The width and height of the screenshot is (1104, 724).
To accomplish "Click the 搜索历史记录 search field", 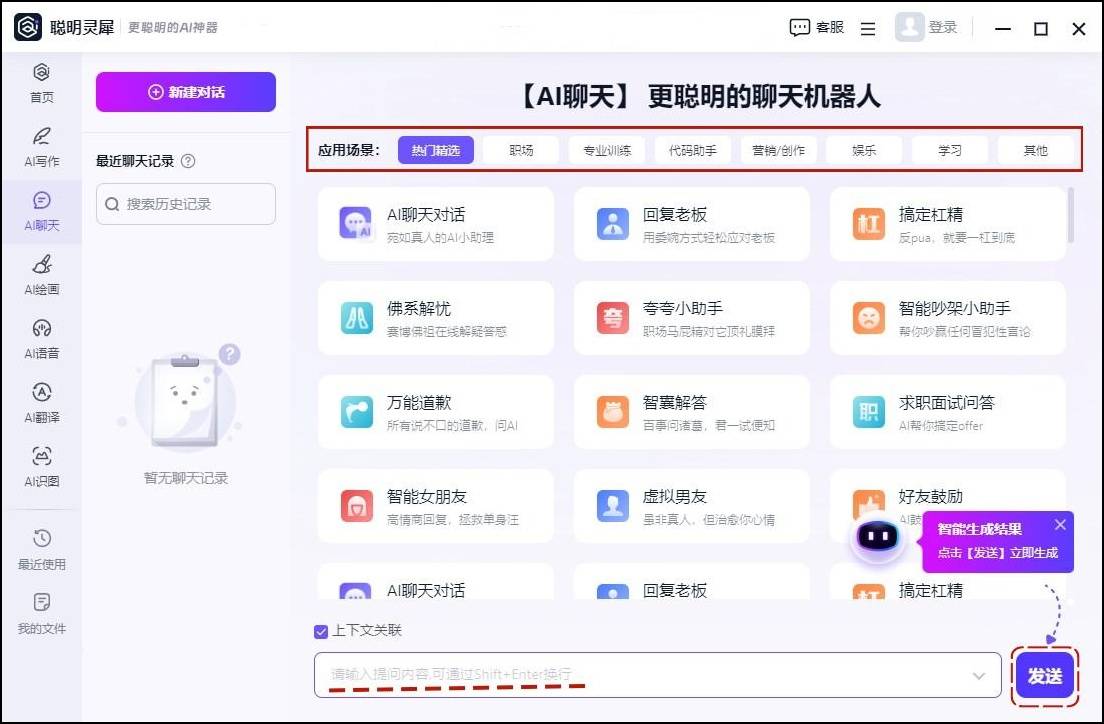I will (x=186, y=204).
